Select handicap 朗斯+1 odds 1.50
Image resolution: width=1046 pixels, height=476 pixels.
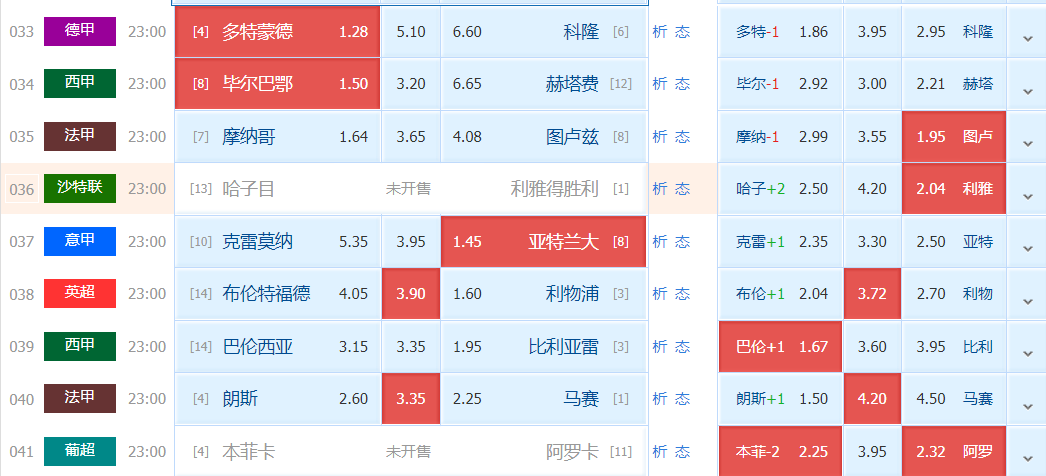tap(780, 399)
